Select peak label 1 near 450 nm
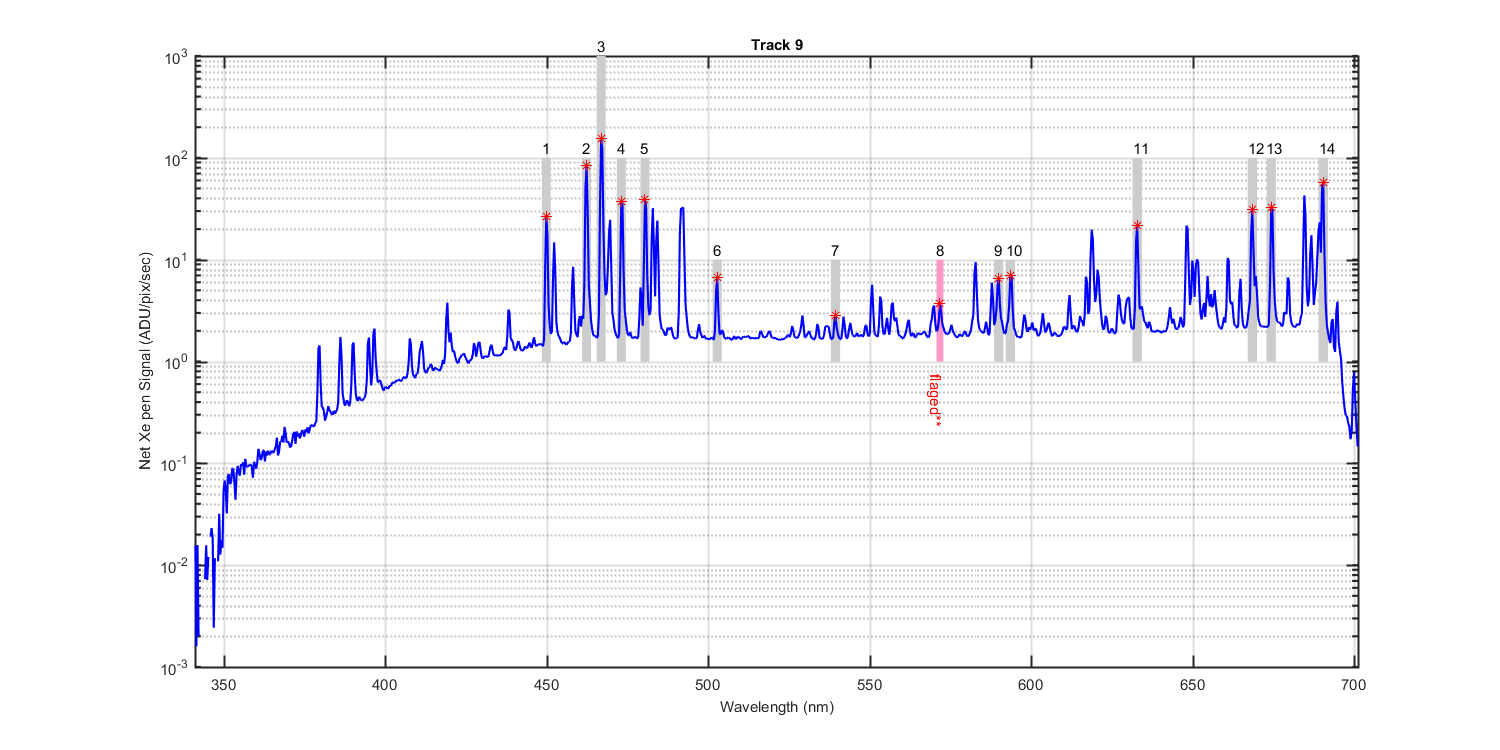The image size is (1500, 750). (546, 149)
